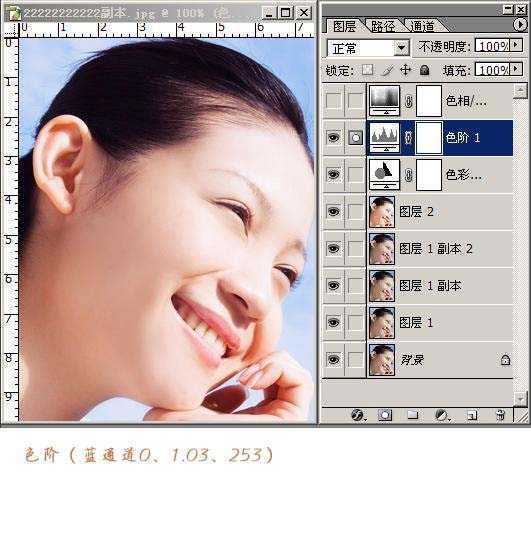Hide 图层 2 via its eye icon

click(334, 212)
